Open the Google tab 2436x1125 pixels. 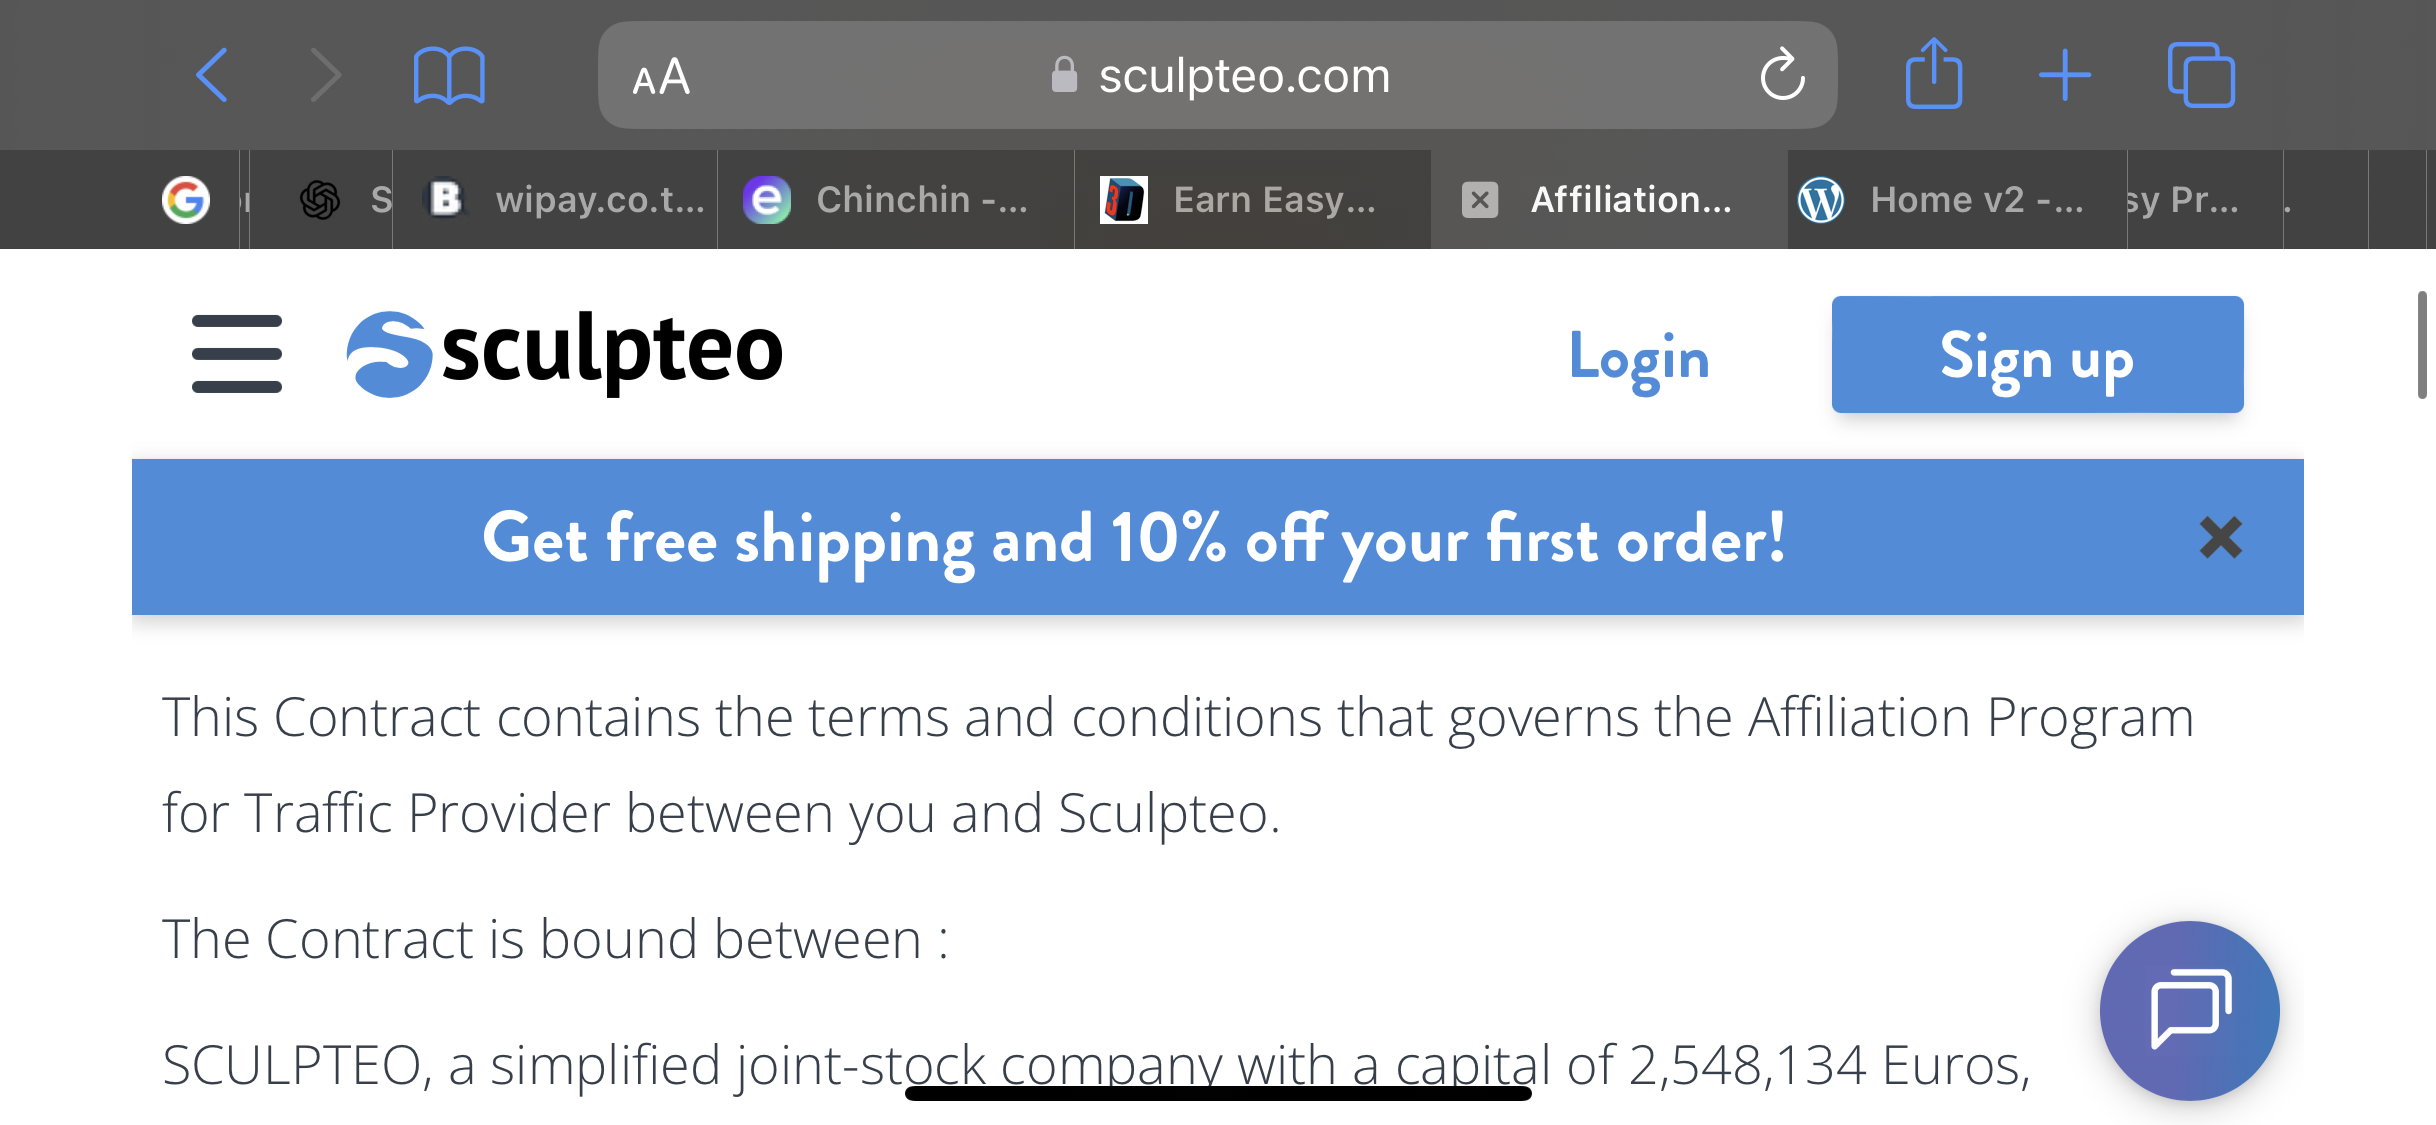point(186,200)
